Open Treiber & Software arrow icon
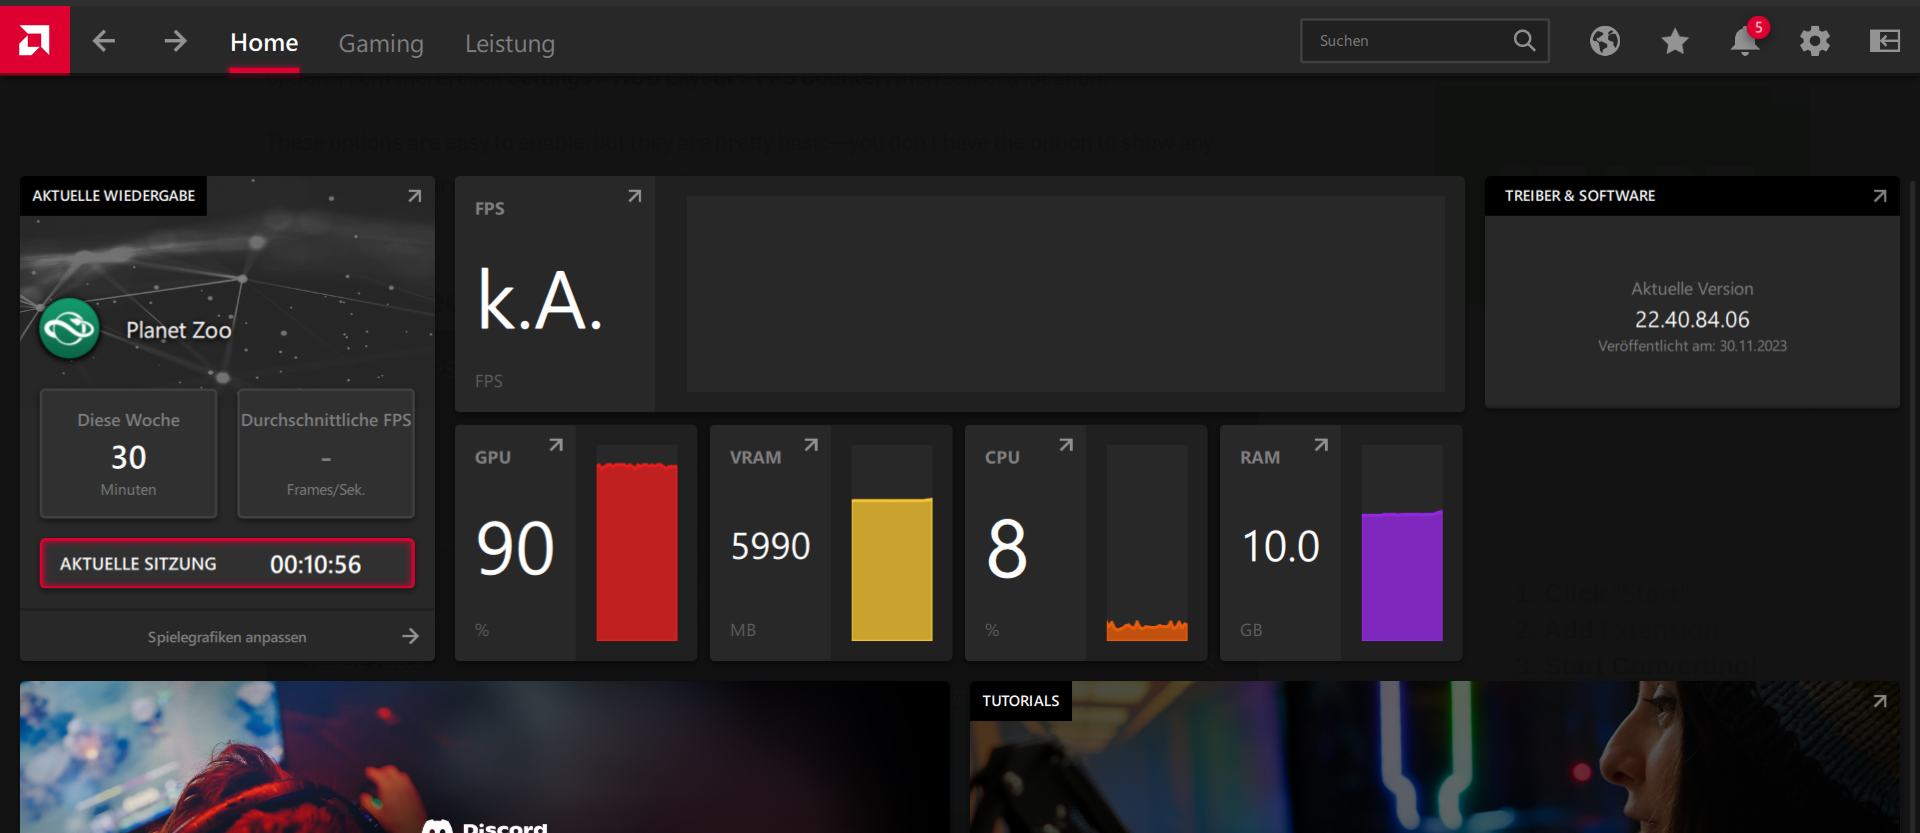 click(x=1880, y=196)
